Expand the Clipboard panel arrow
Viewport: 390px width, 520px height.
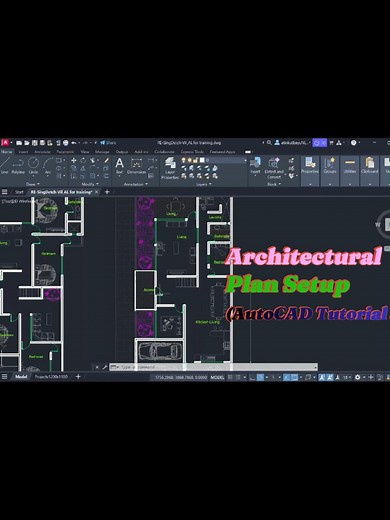(x=369, y=184)
